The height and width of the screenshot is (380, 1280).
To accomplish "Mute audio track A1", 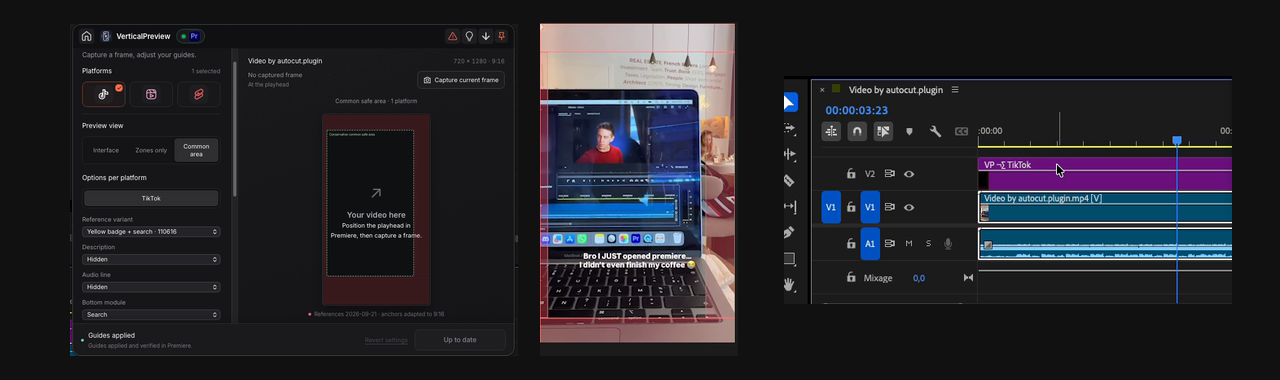I will point(909,243).
